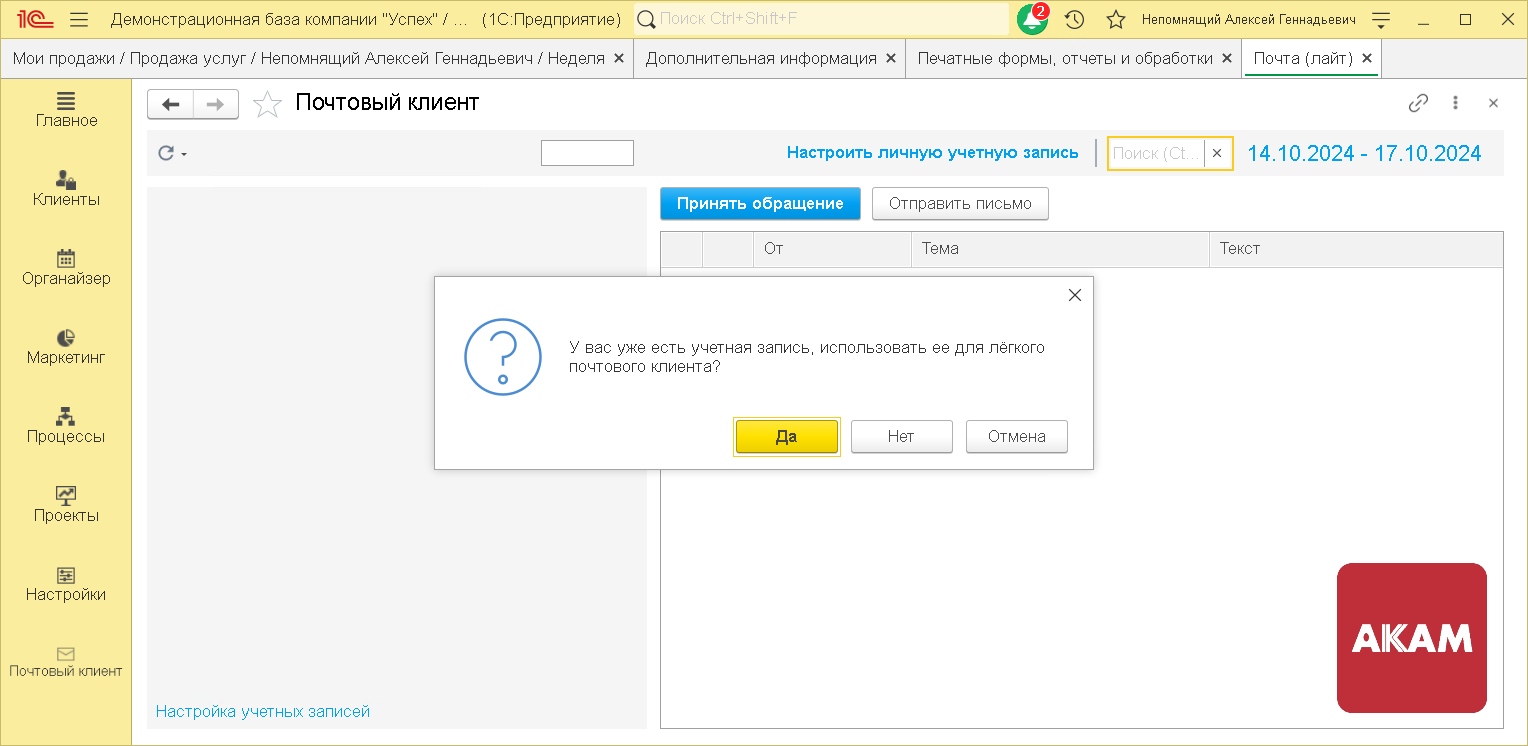Click Отправить письмо button
The height and width of the screenshot is (746, 1528).
(960, 204)
